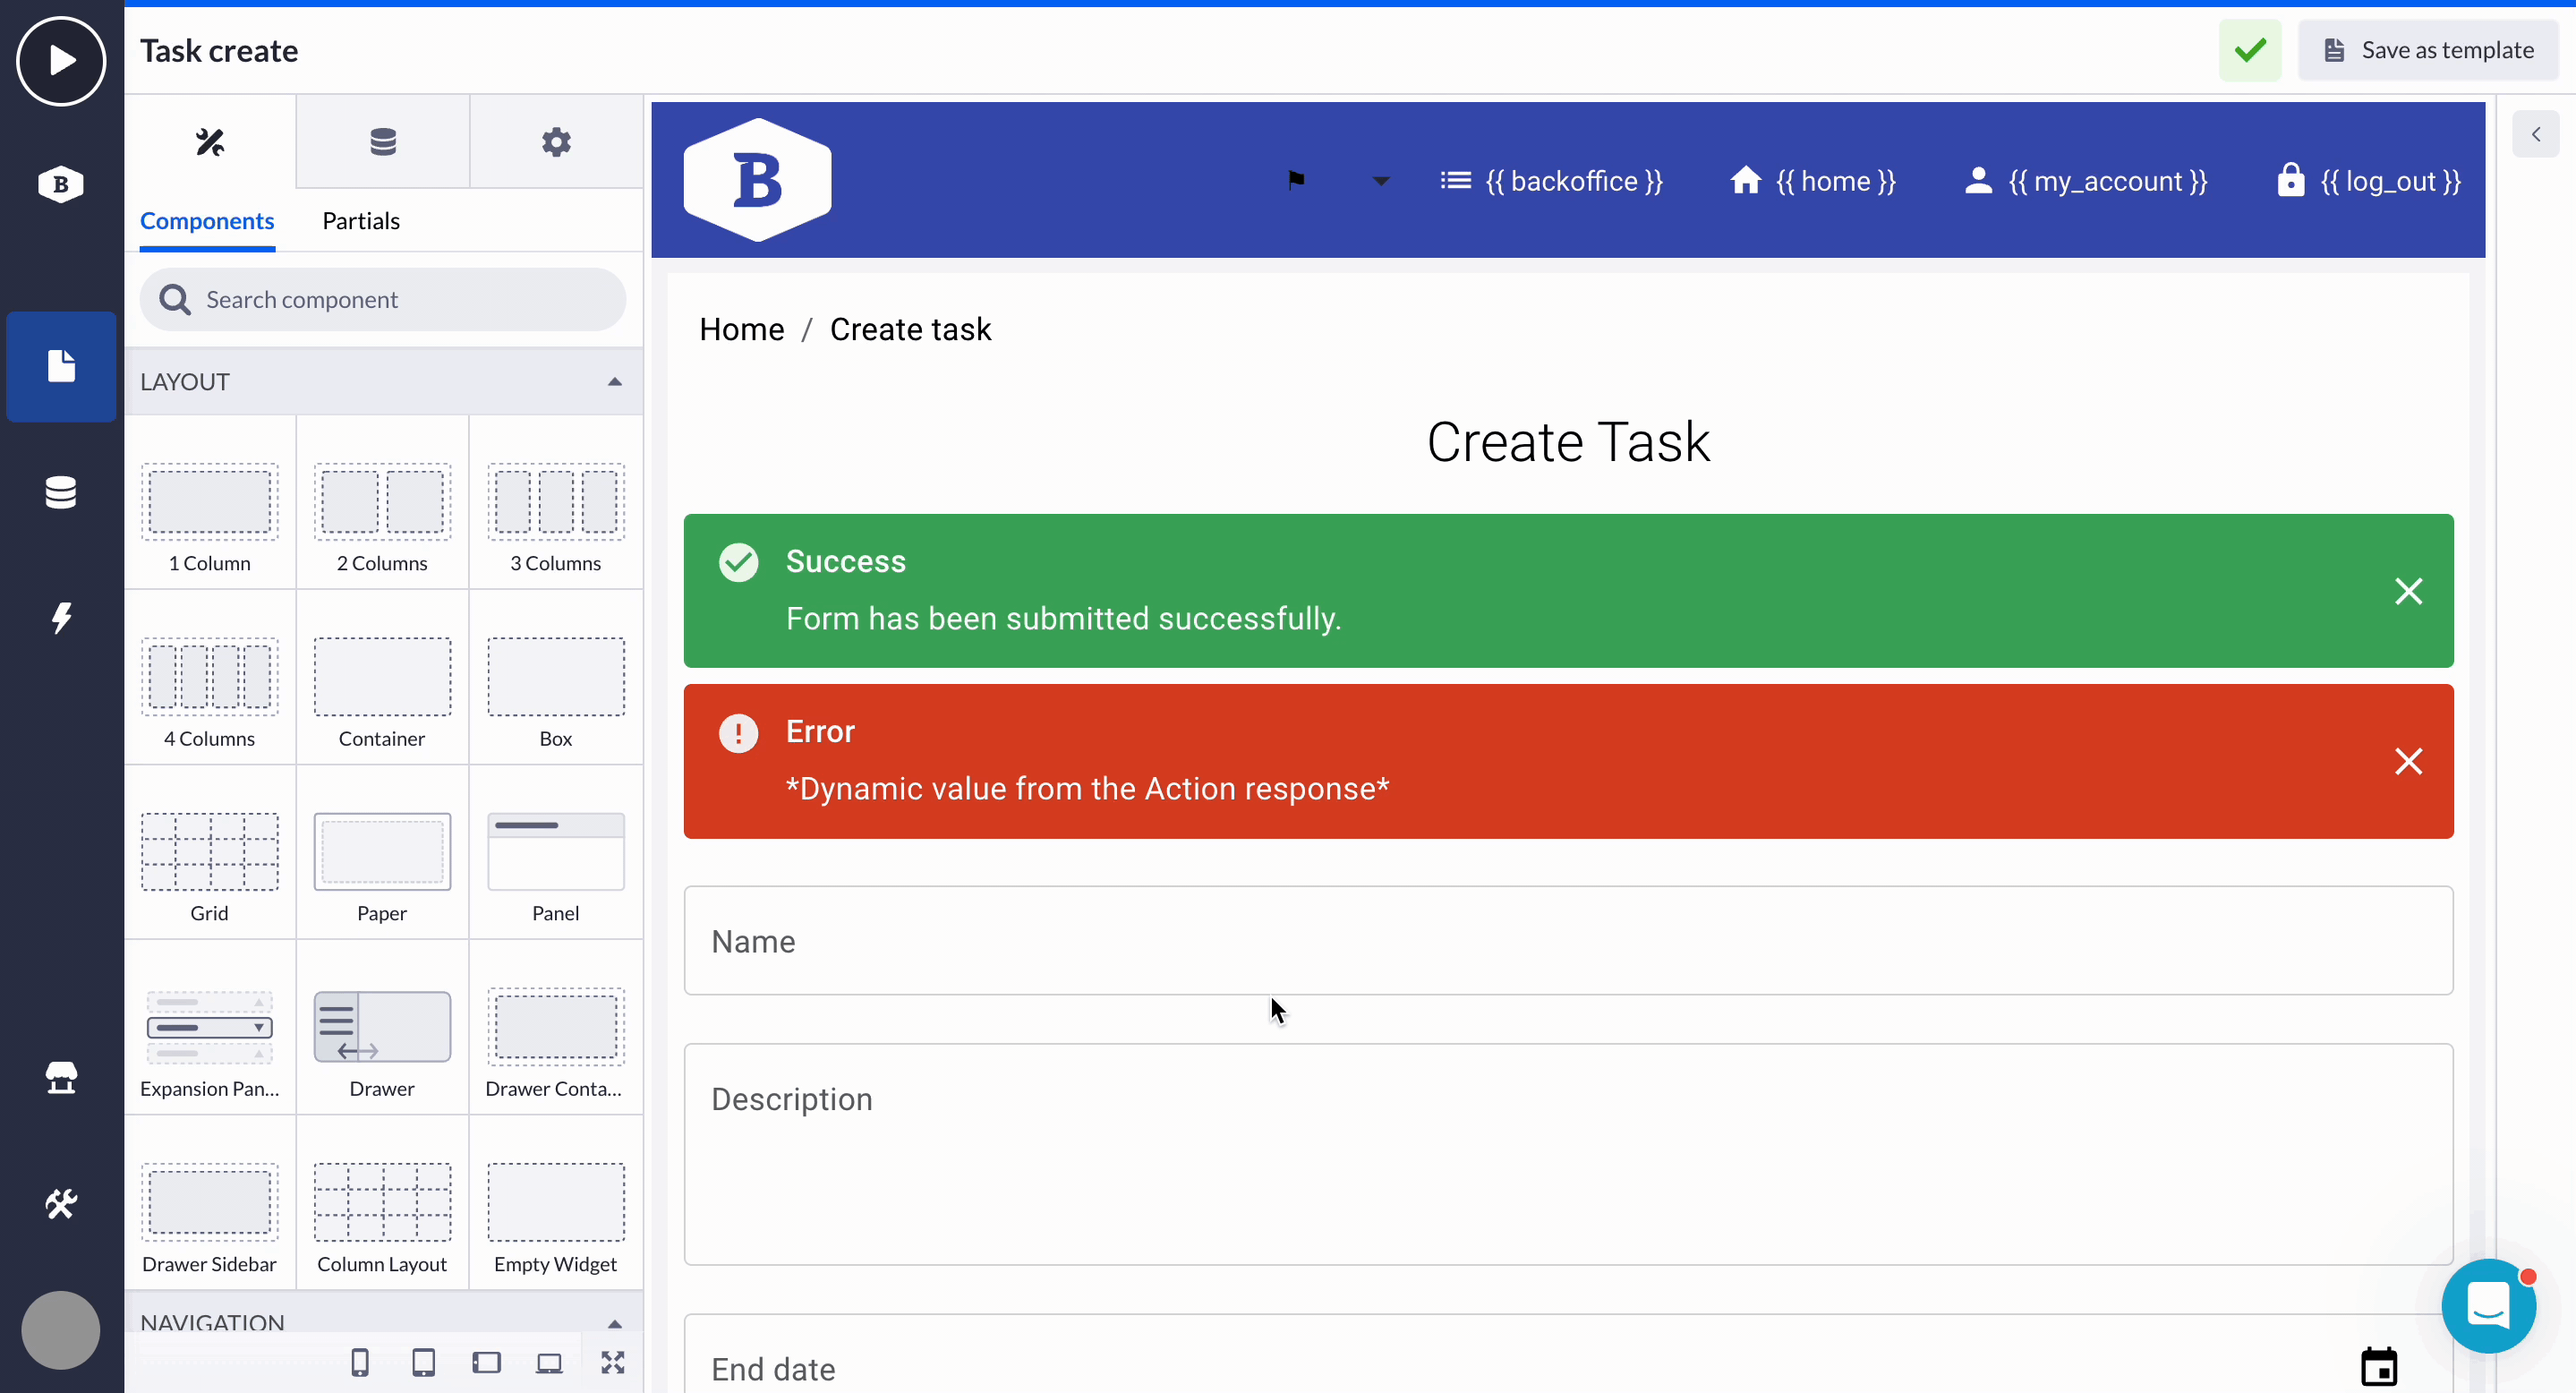This screenshot has height=1393, width=2576.
Task: Close the Error alert
Action: [2409, 762]
